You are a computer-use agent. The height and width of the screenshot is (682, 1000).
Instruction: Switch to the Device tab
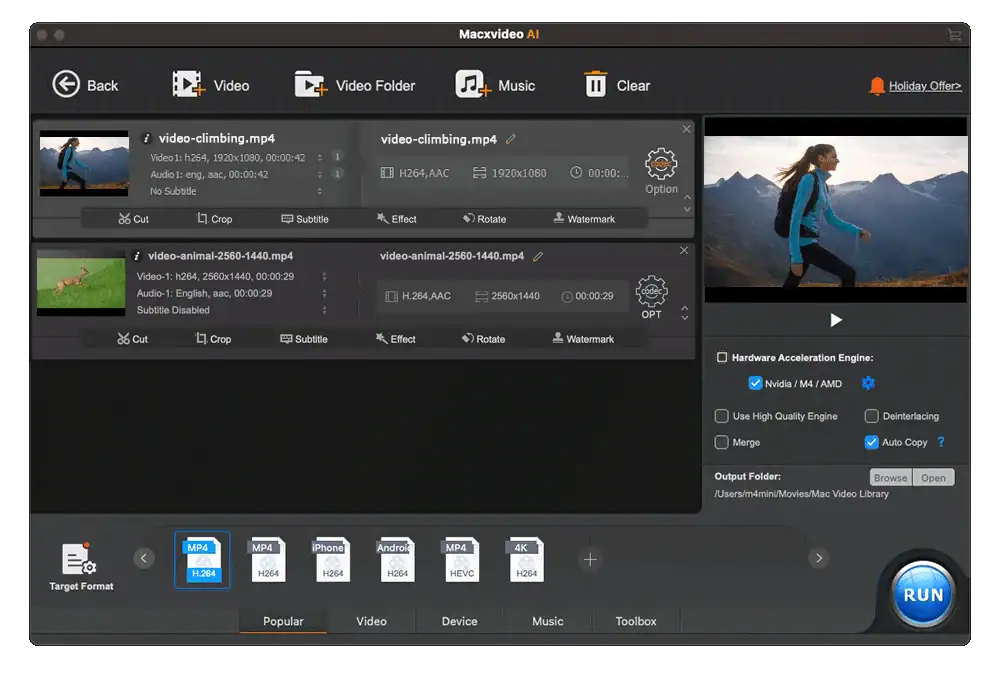(x=459, y=621)
